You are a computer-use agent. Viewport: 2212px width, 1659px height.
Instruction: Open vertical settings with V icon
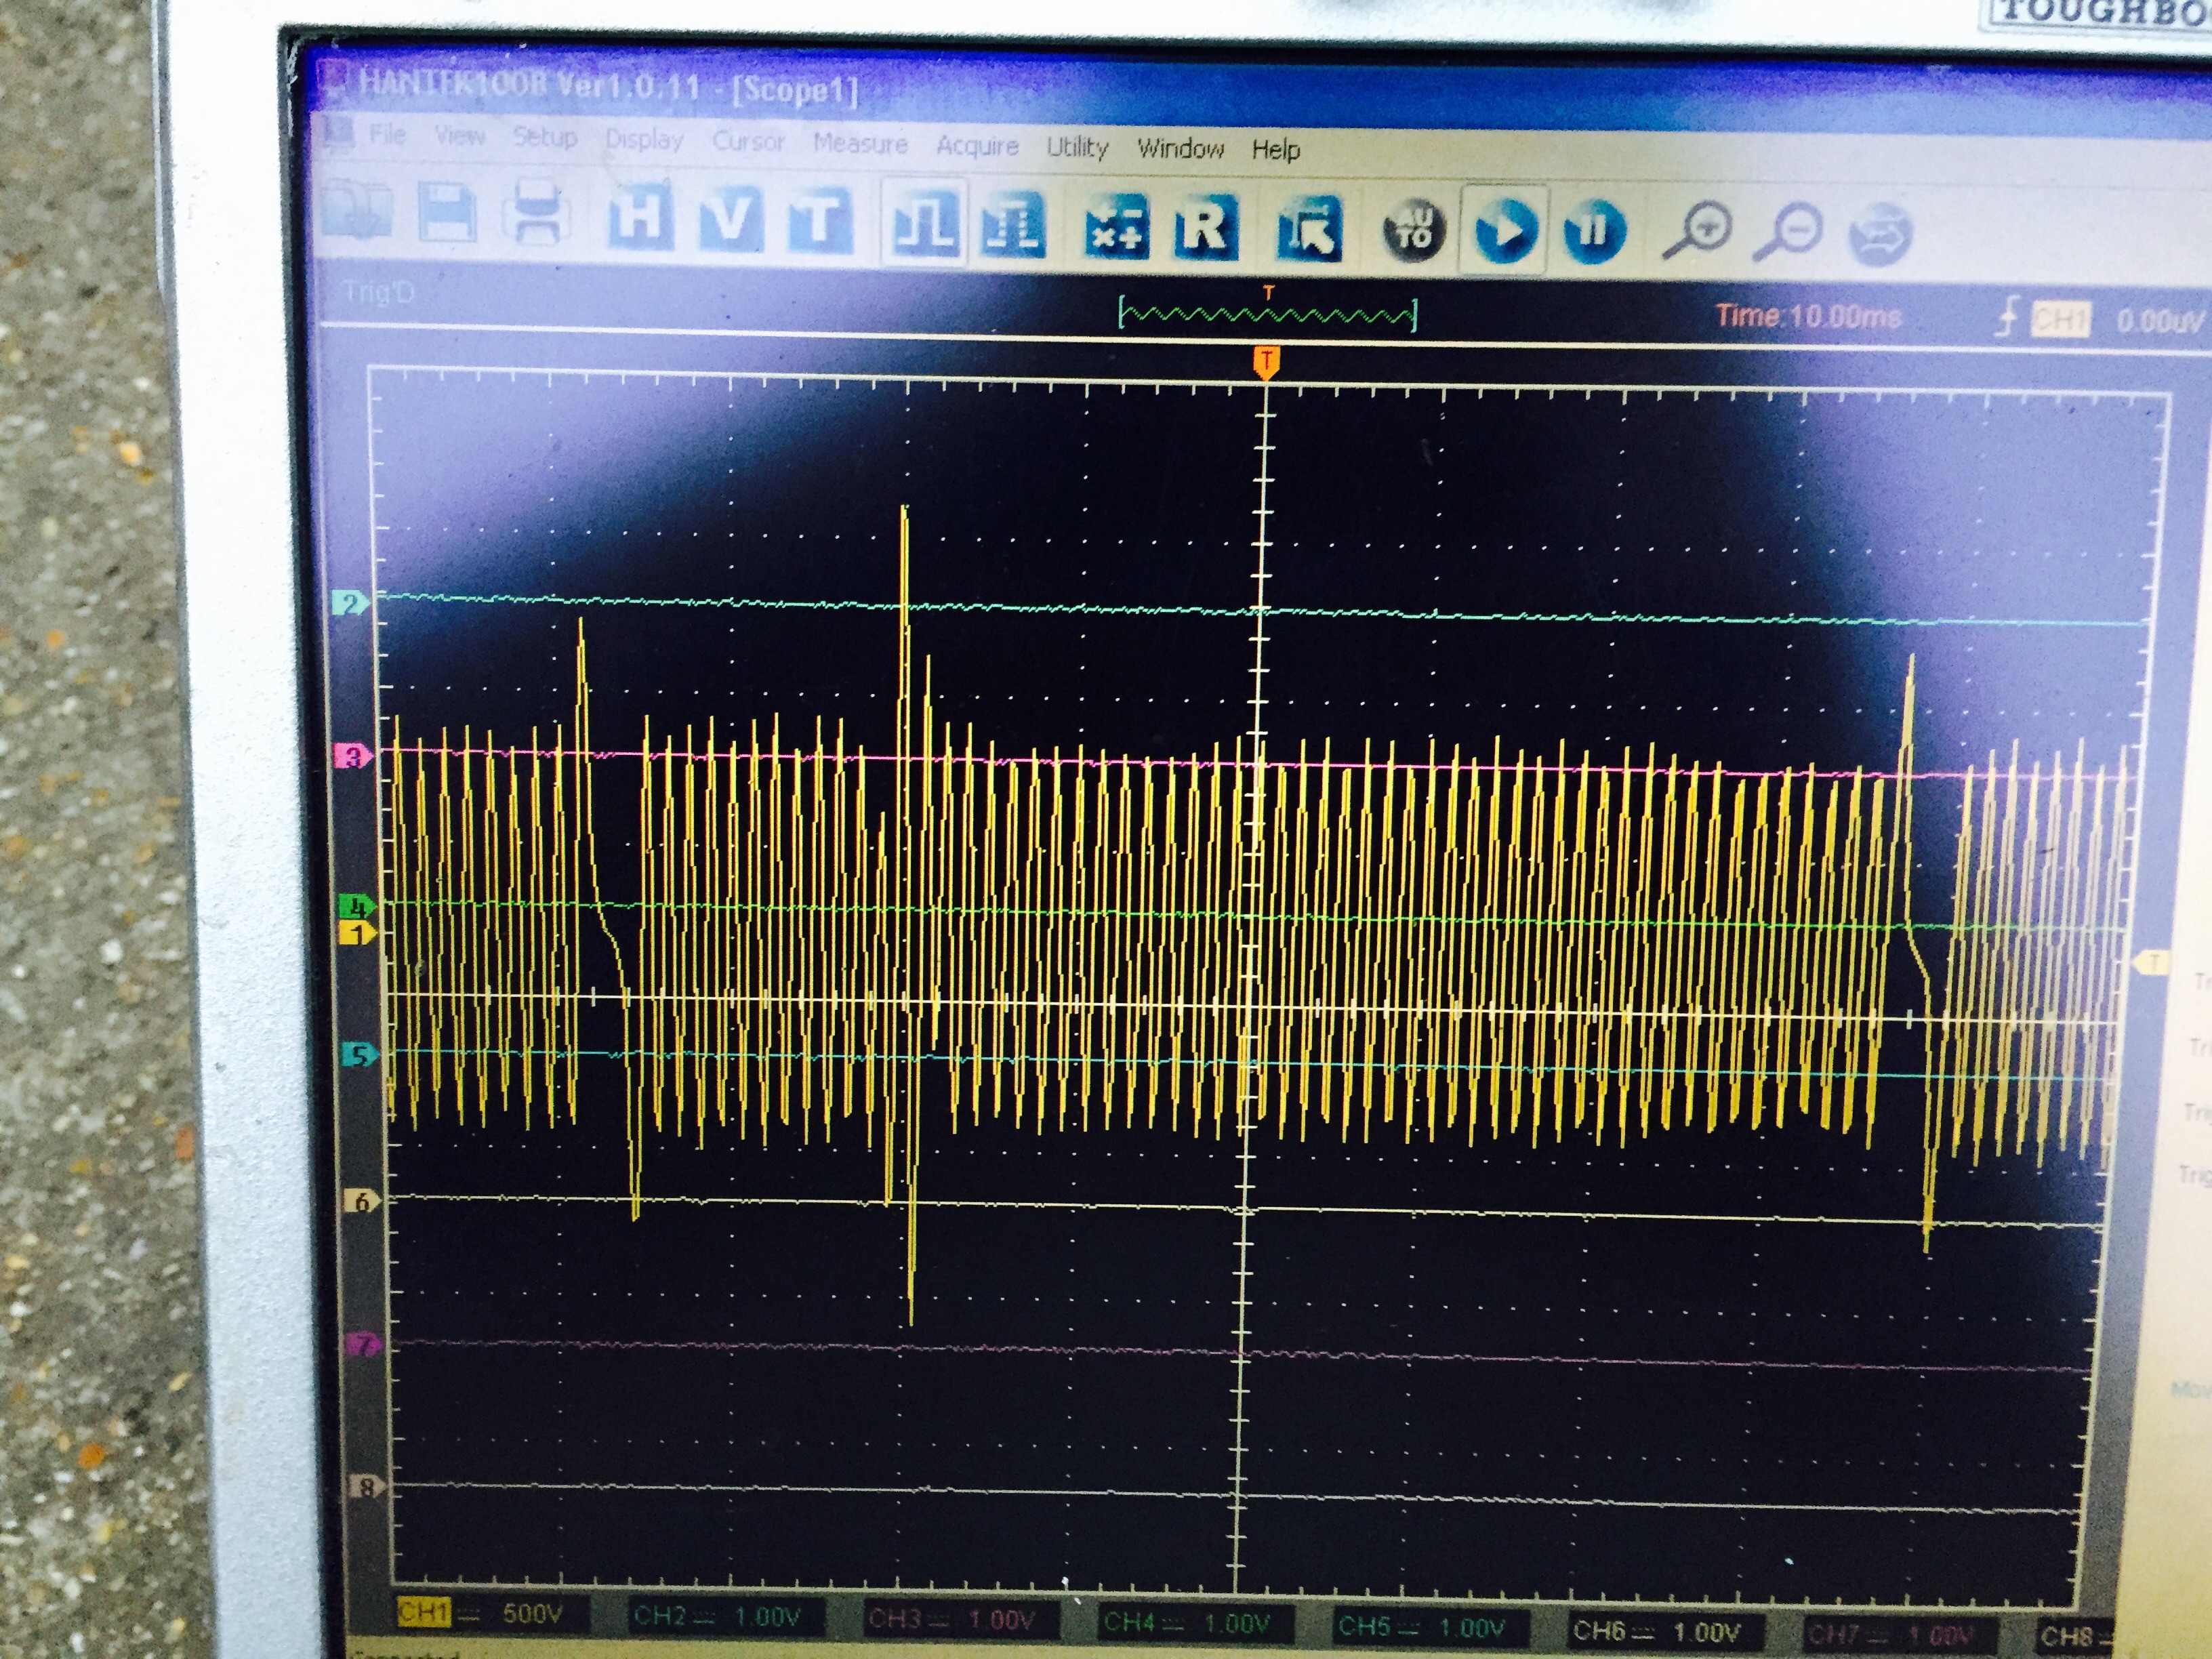pos(731,219)
